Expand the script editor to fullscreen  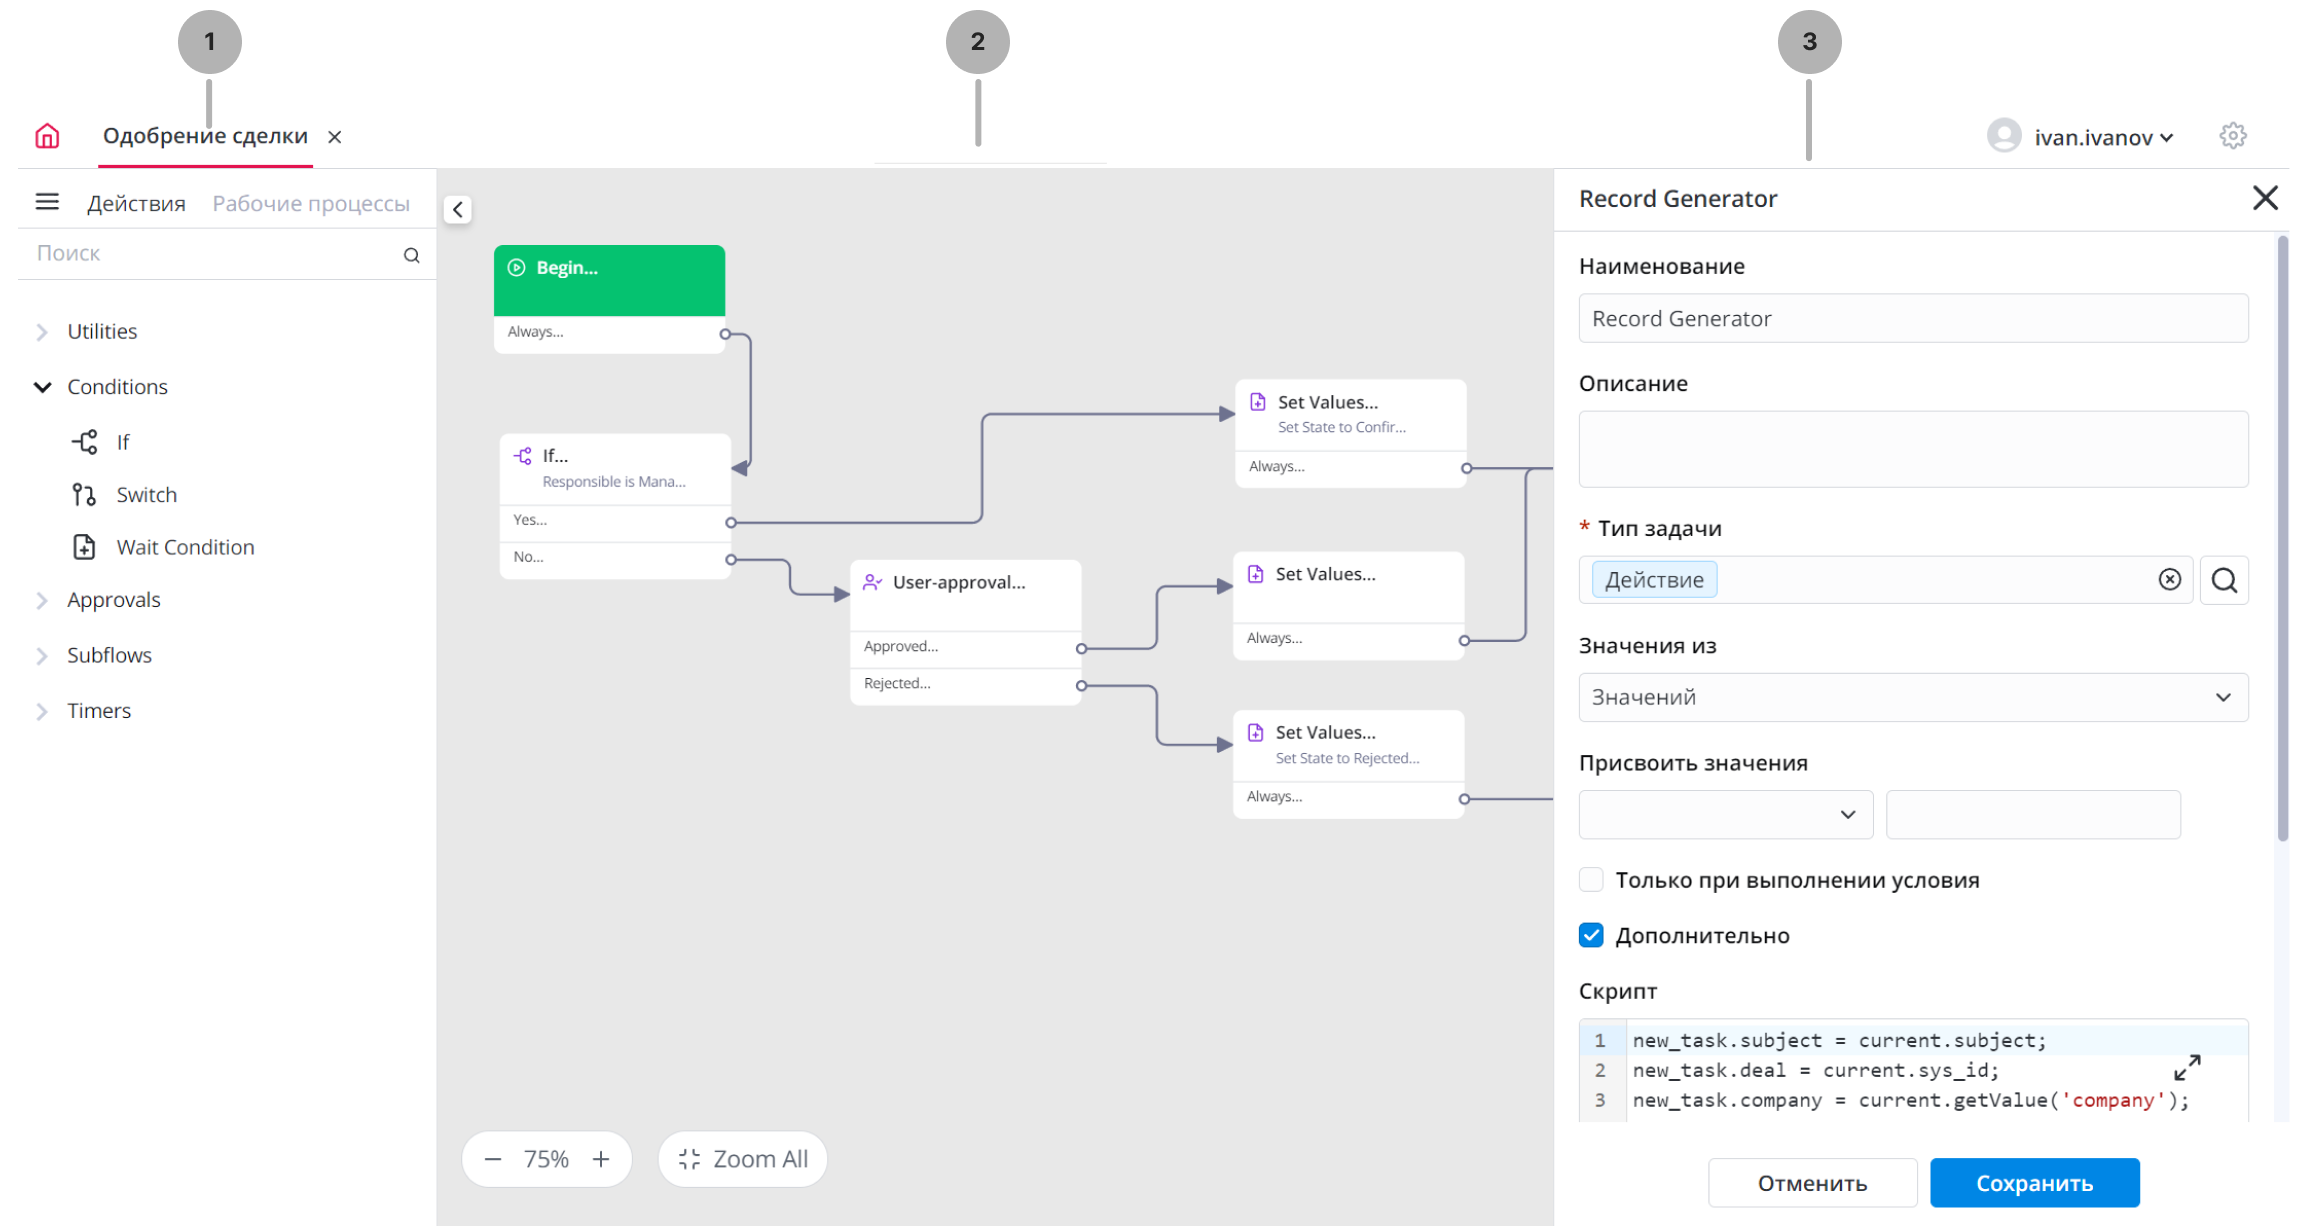[2187, 1068]
